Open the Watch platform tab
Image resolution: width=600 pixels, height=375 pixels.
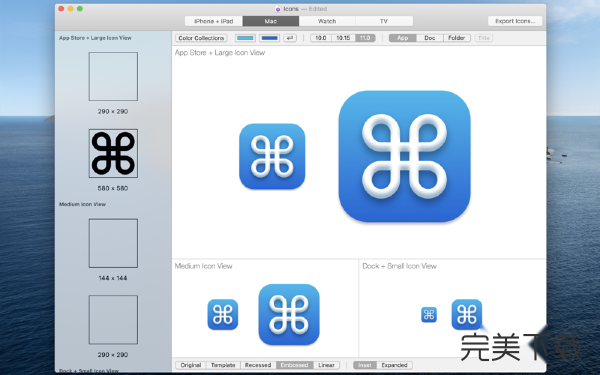click(327, 21)
